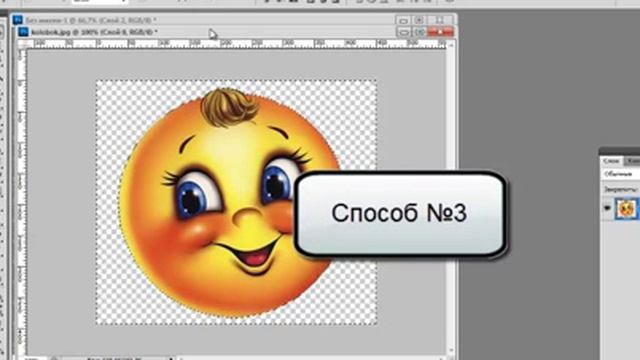640x360 pixels.
Task: Close the kolobok.jpg document window
Action: [x=440, y=32]
